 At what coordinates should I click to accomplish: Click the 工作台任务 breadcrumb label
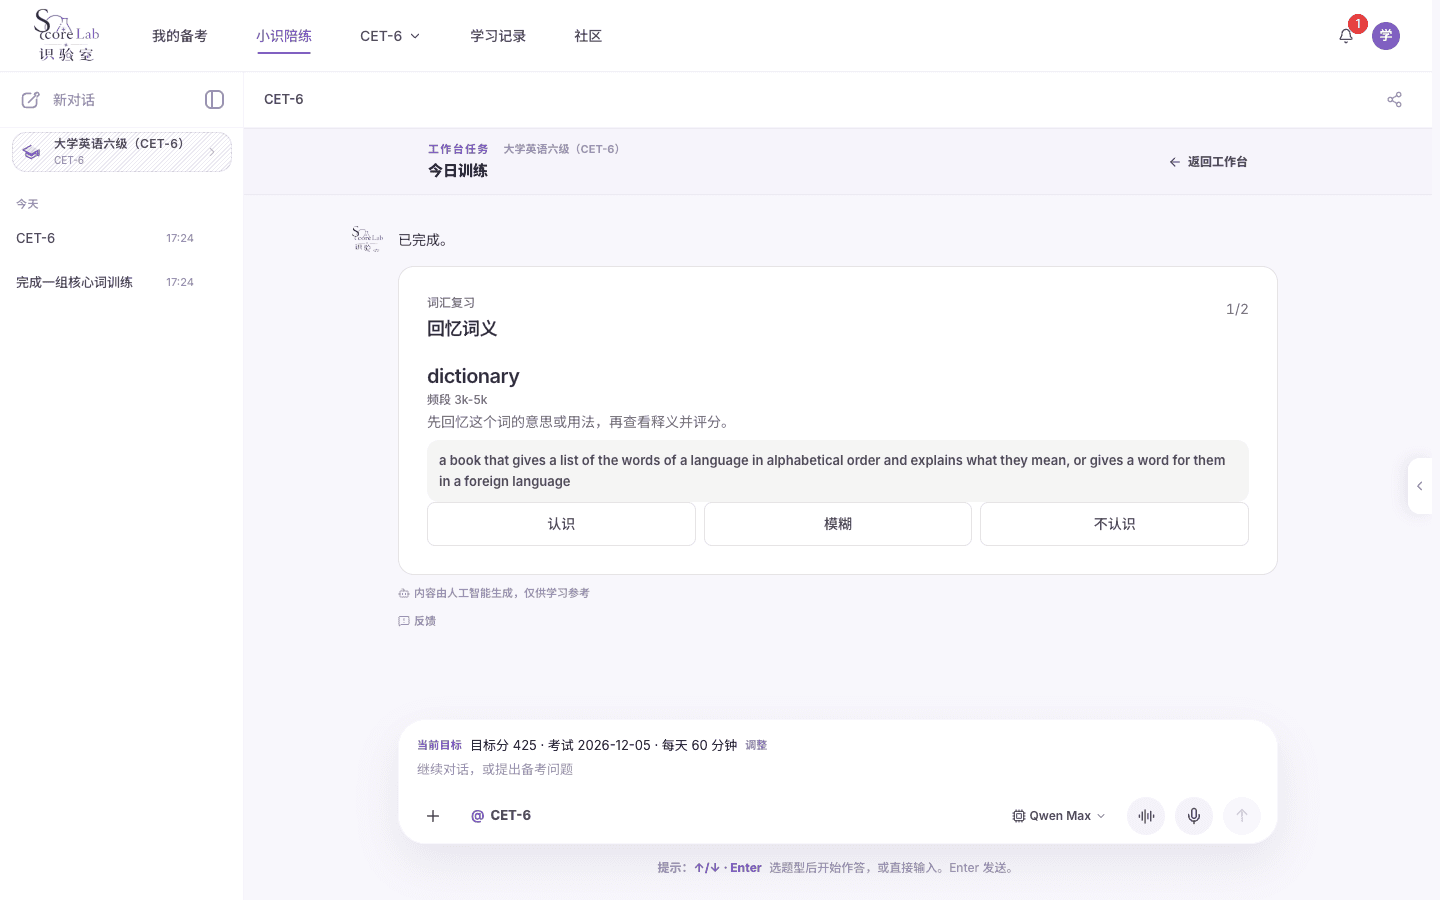click(x=458, y=149)
